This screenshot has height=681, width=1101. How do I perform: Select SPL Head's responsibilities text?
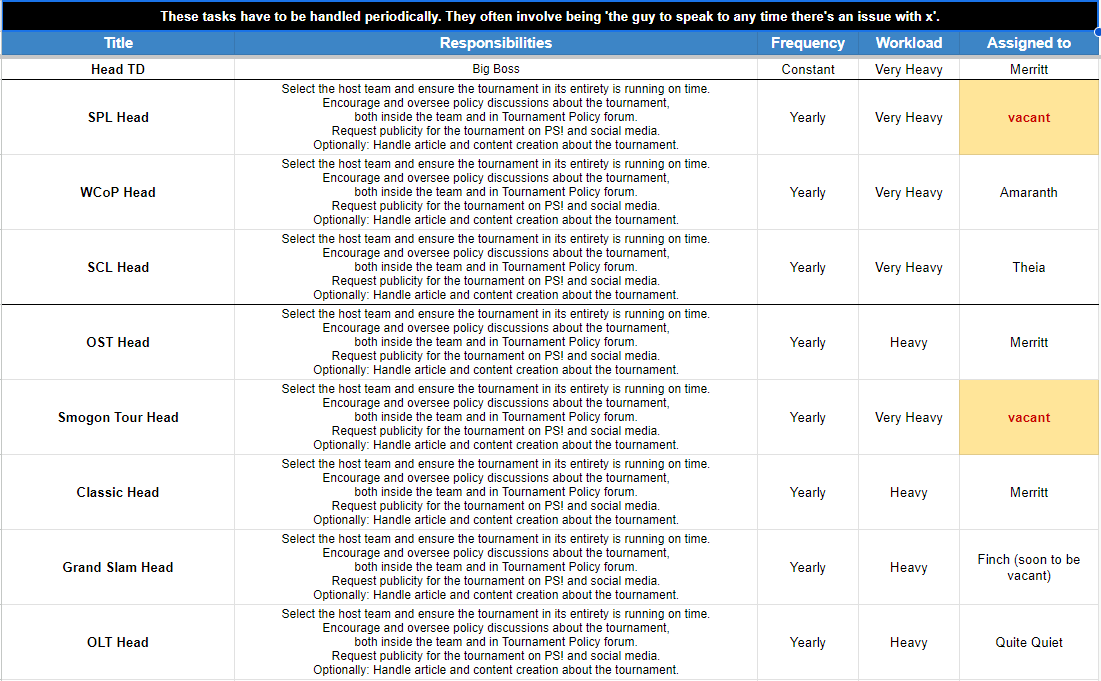[496, 117]
